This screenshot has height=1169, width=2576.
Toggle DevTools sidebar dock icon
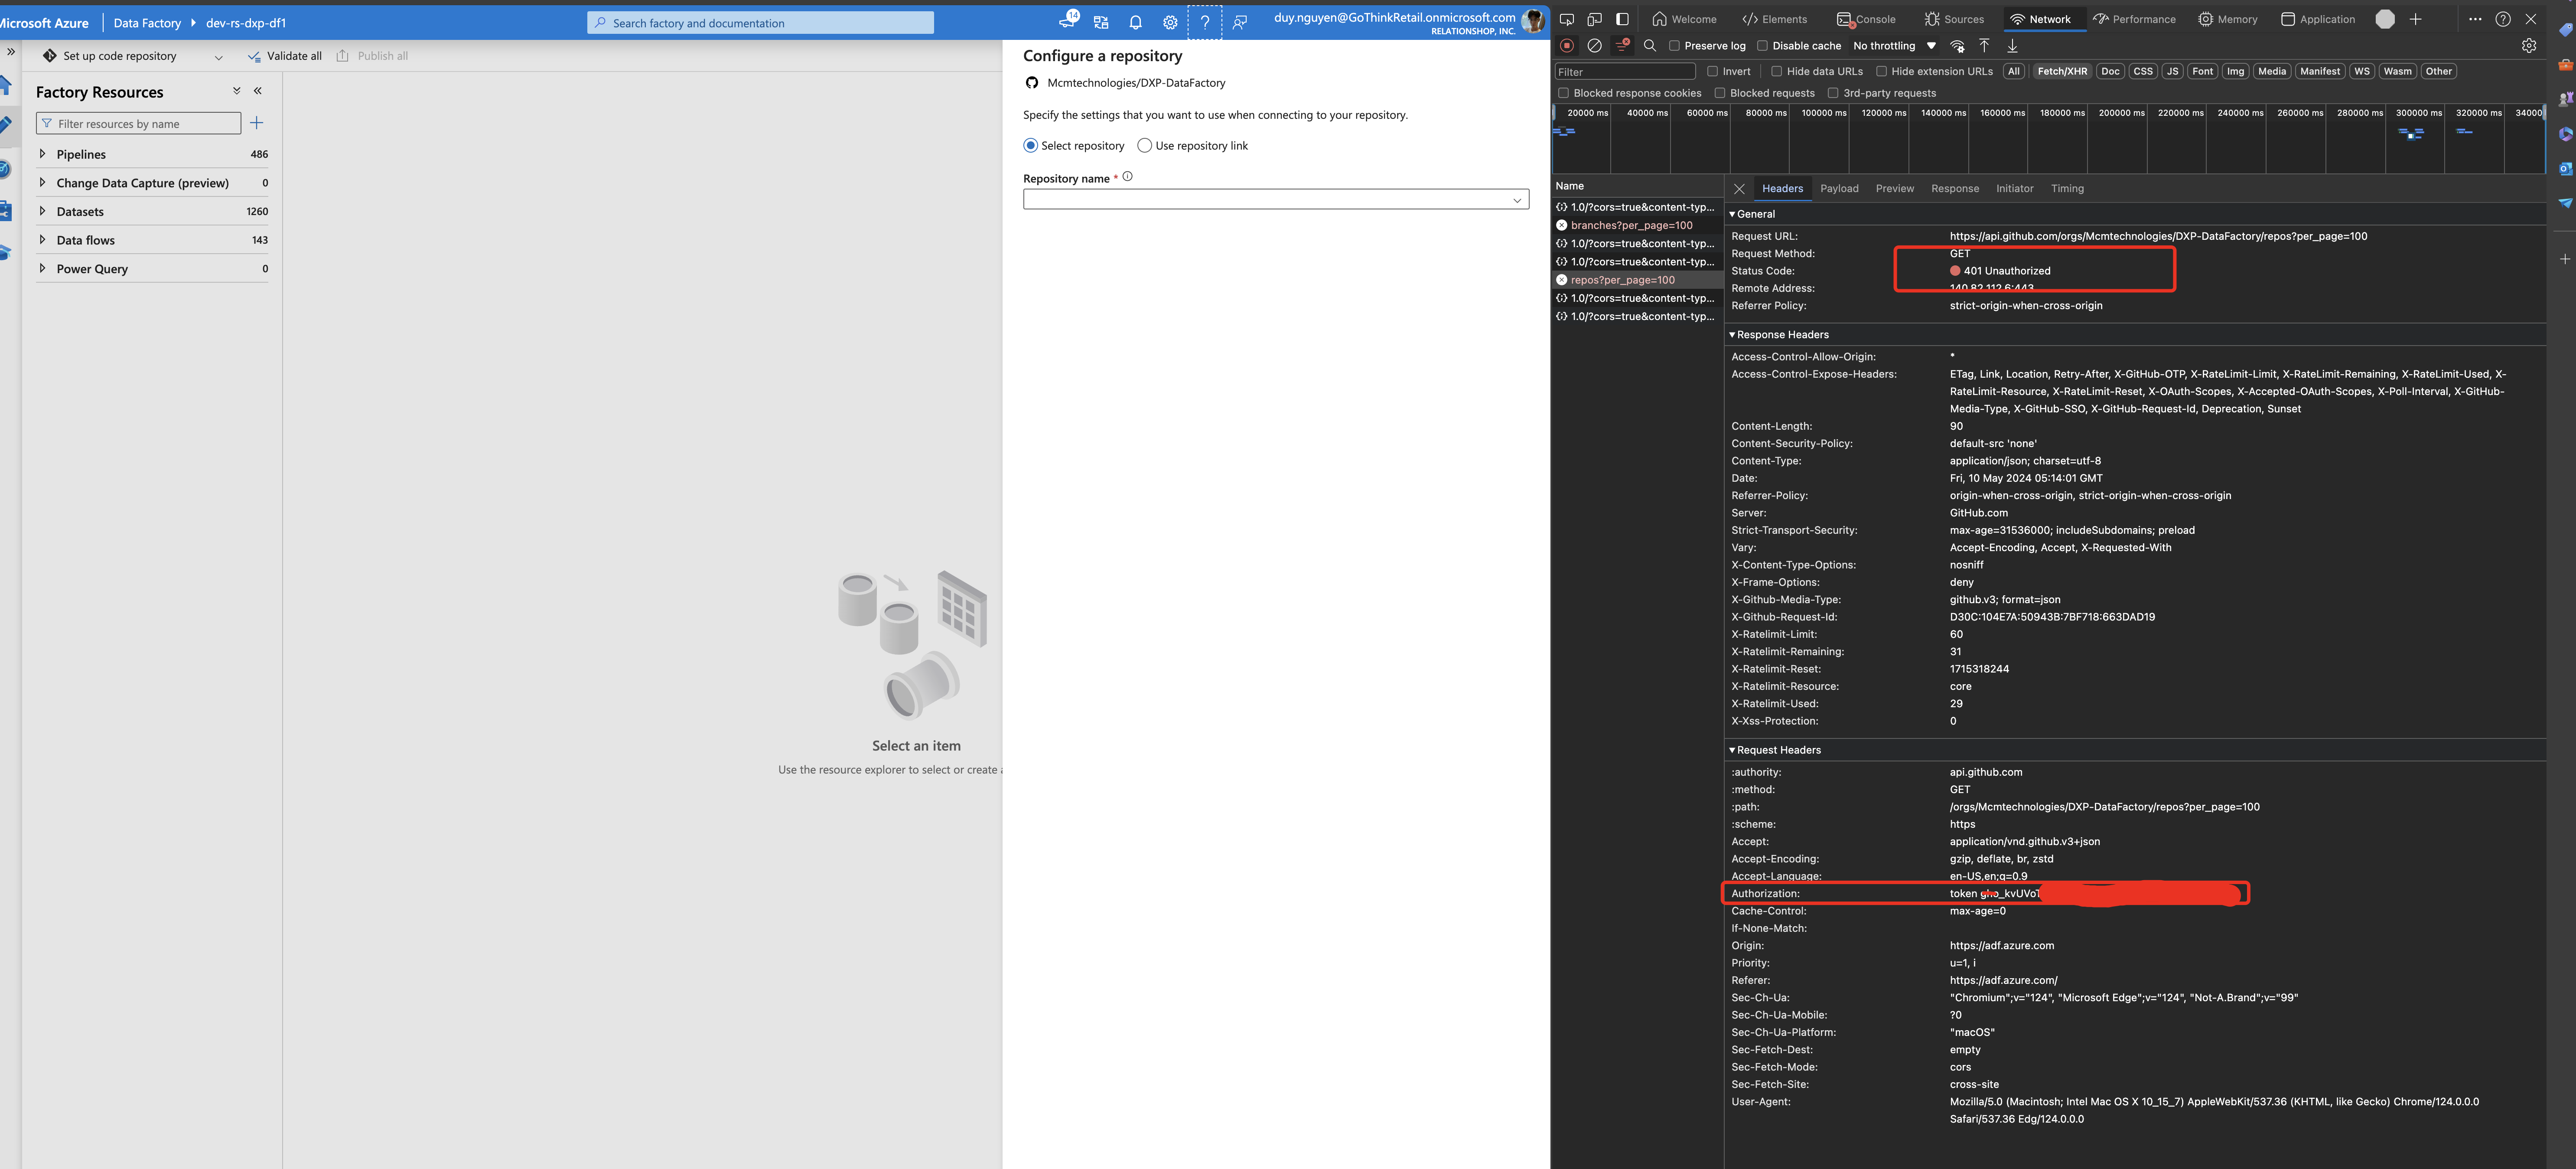(1622, 19)
